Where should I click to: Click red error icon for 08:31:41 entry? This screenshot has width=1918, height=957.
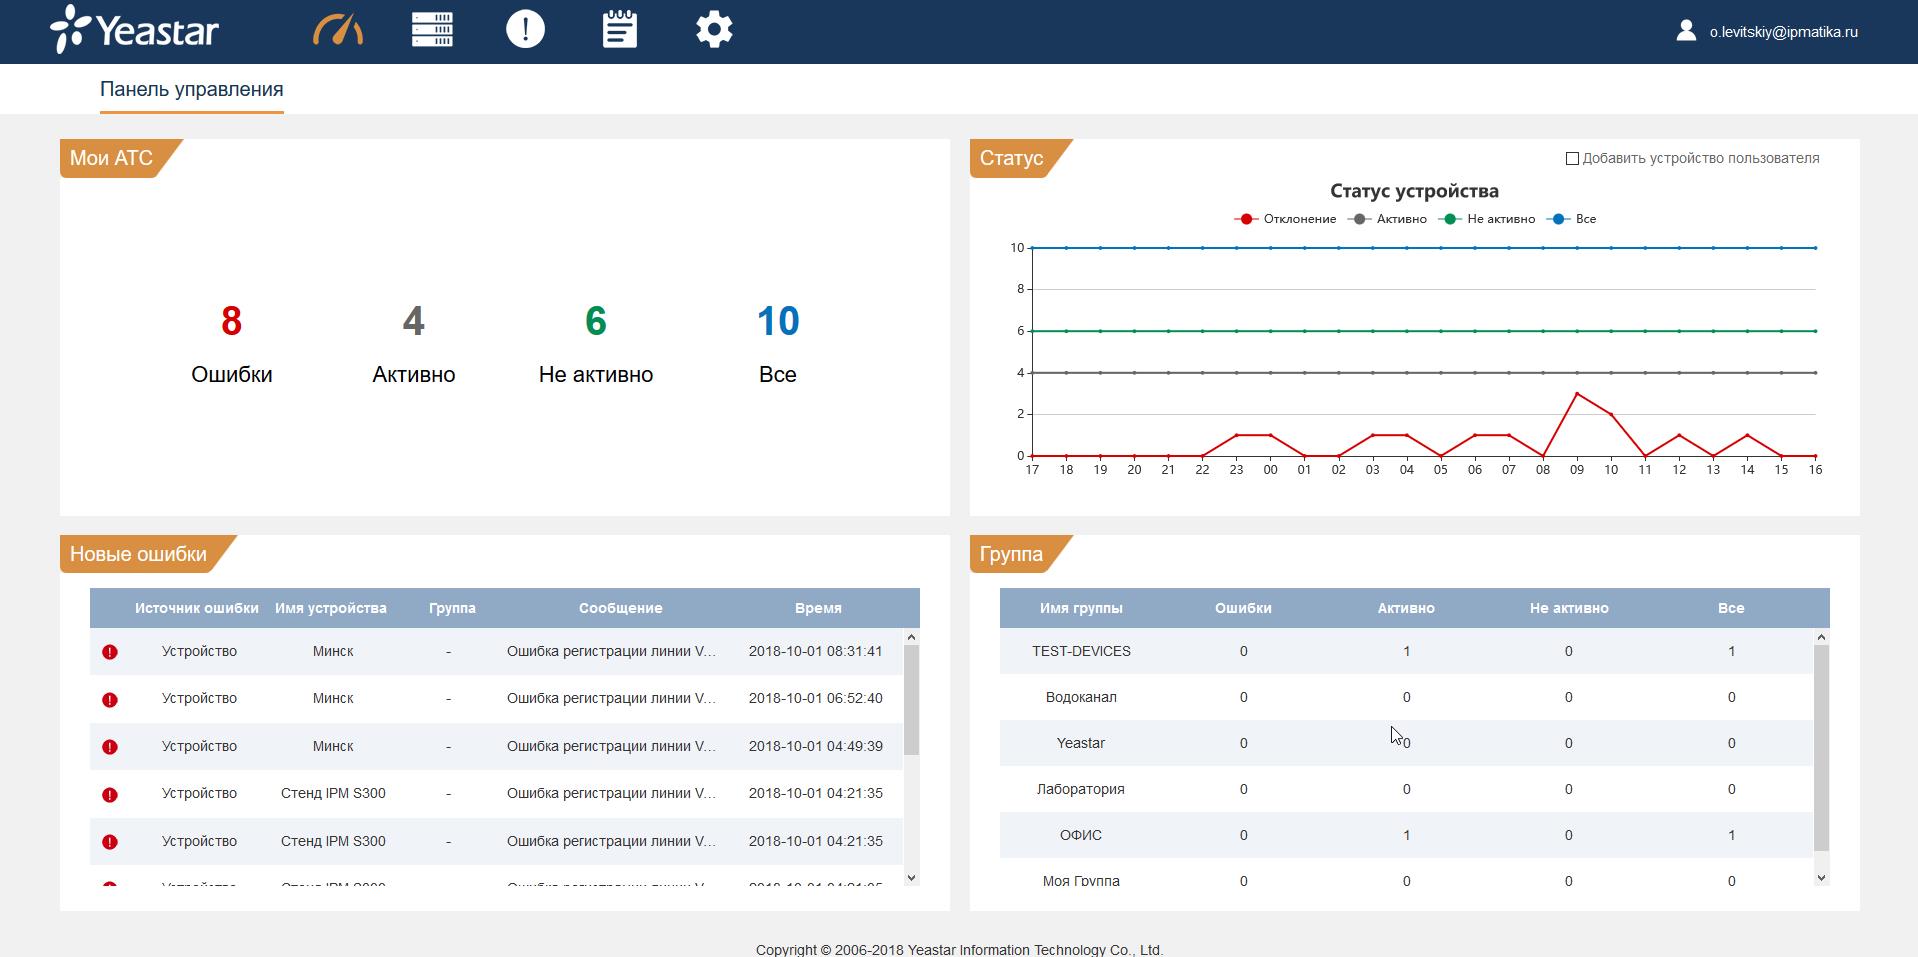110,652
